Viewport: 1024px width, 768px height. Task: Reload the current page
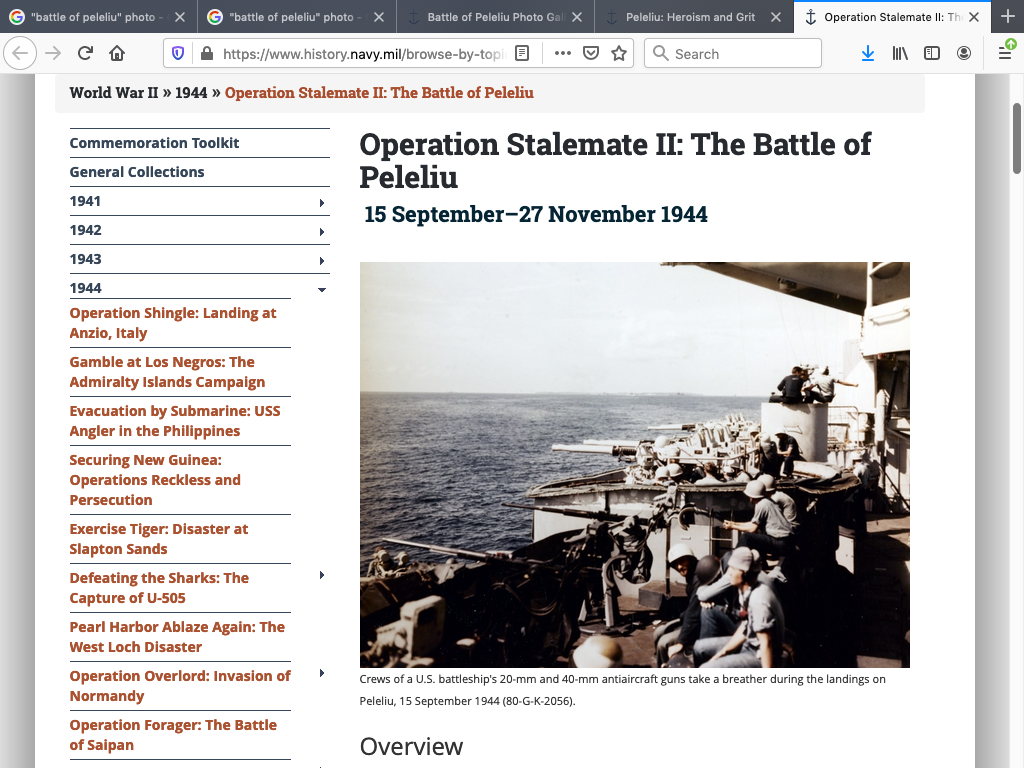(x=85, y=54)
